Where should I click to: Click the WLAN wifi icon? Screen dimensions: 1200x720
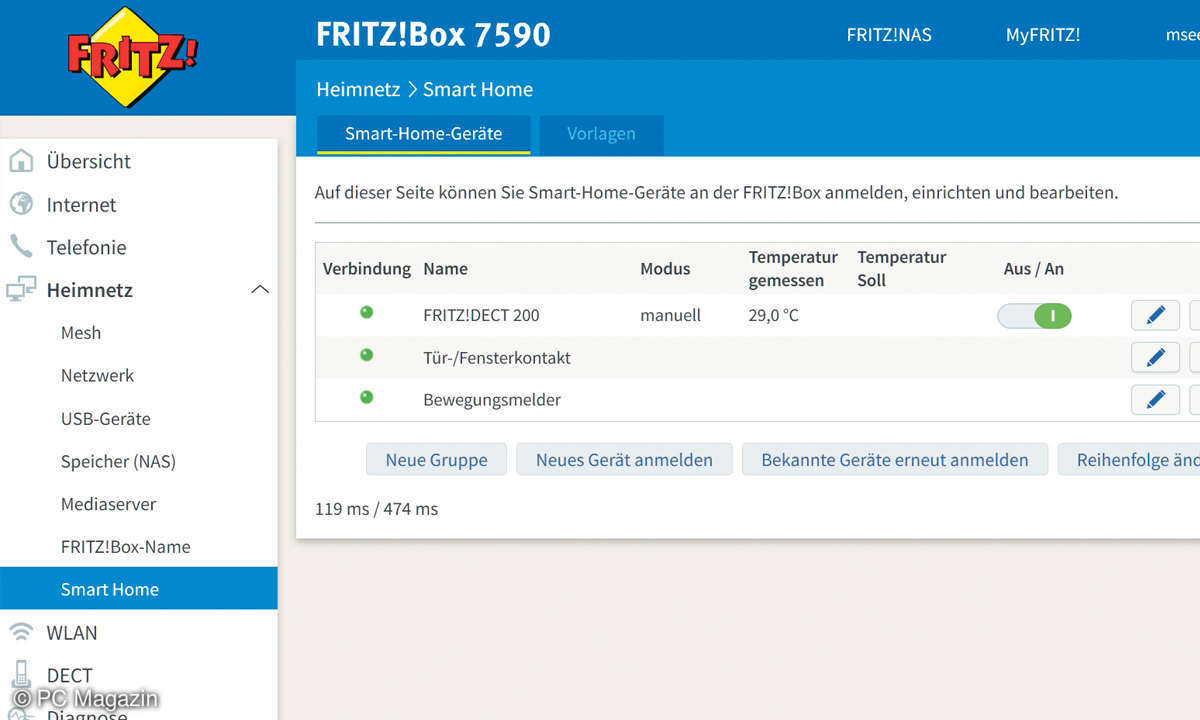click(x=21, y=632)
